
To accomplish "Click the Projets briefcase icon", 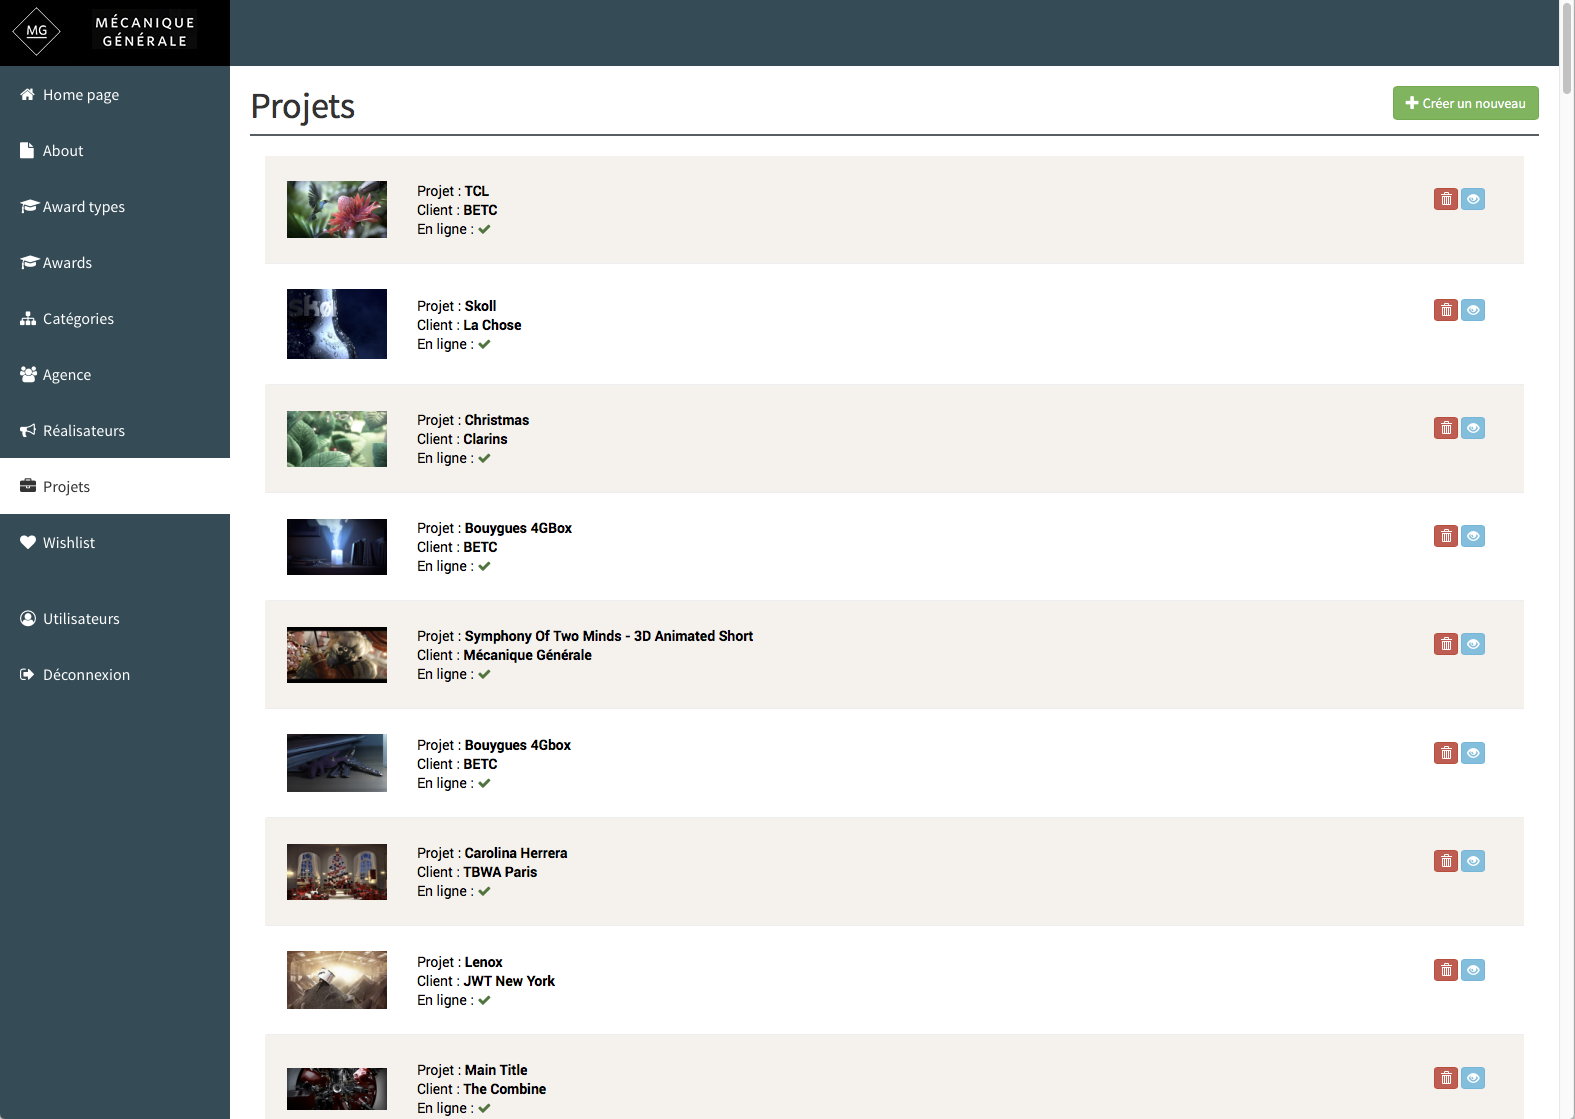I will [28, 486].
